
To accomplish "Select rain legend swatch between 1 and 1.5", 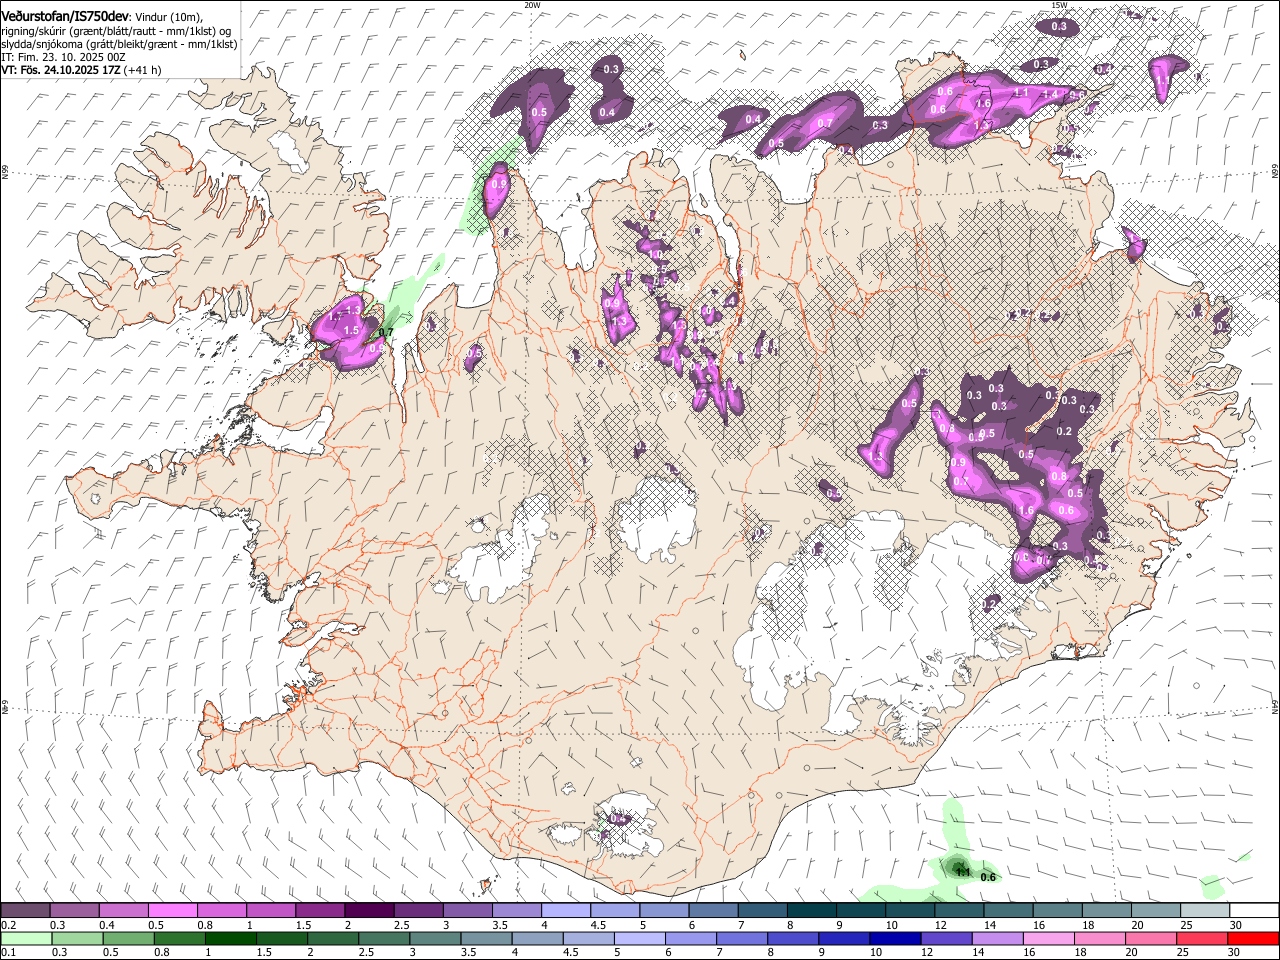I will [230, 938].
